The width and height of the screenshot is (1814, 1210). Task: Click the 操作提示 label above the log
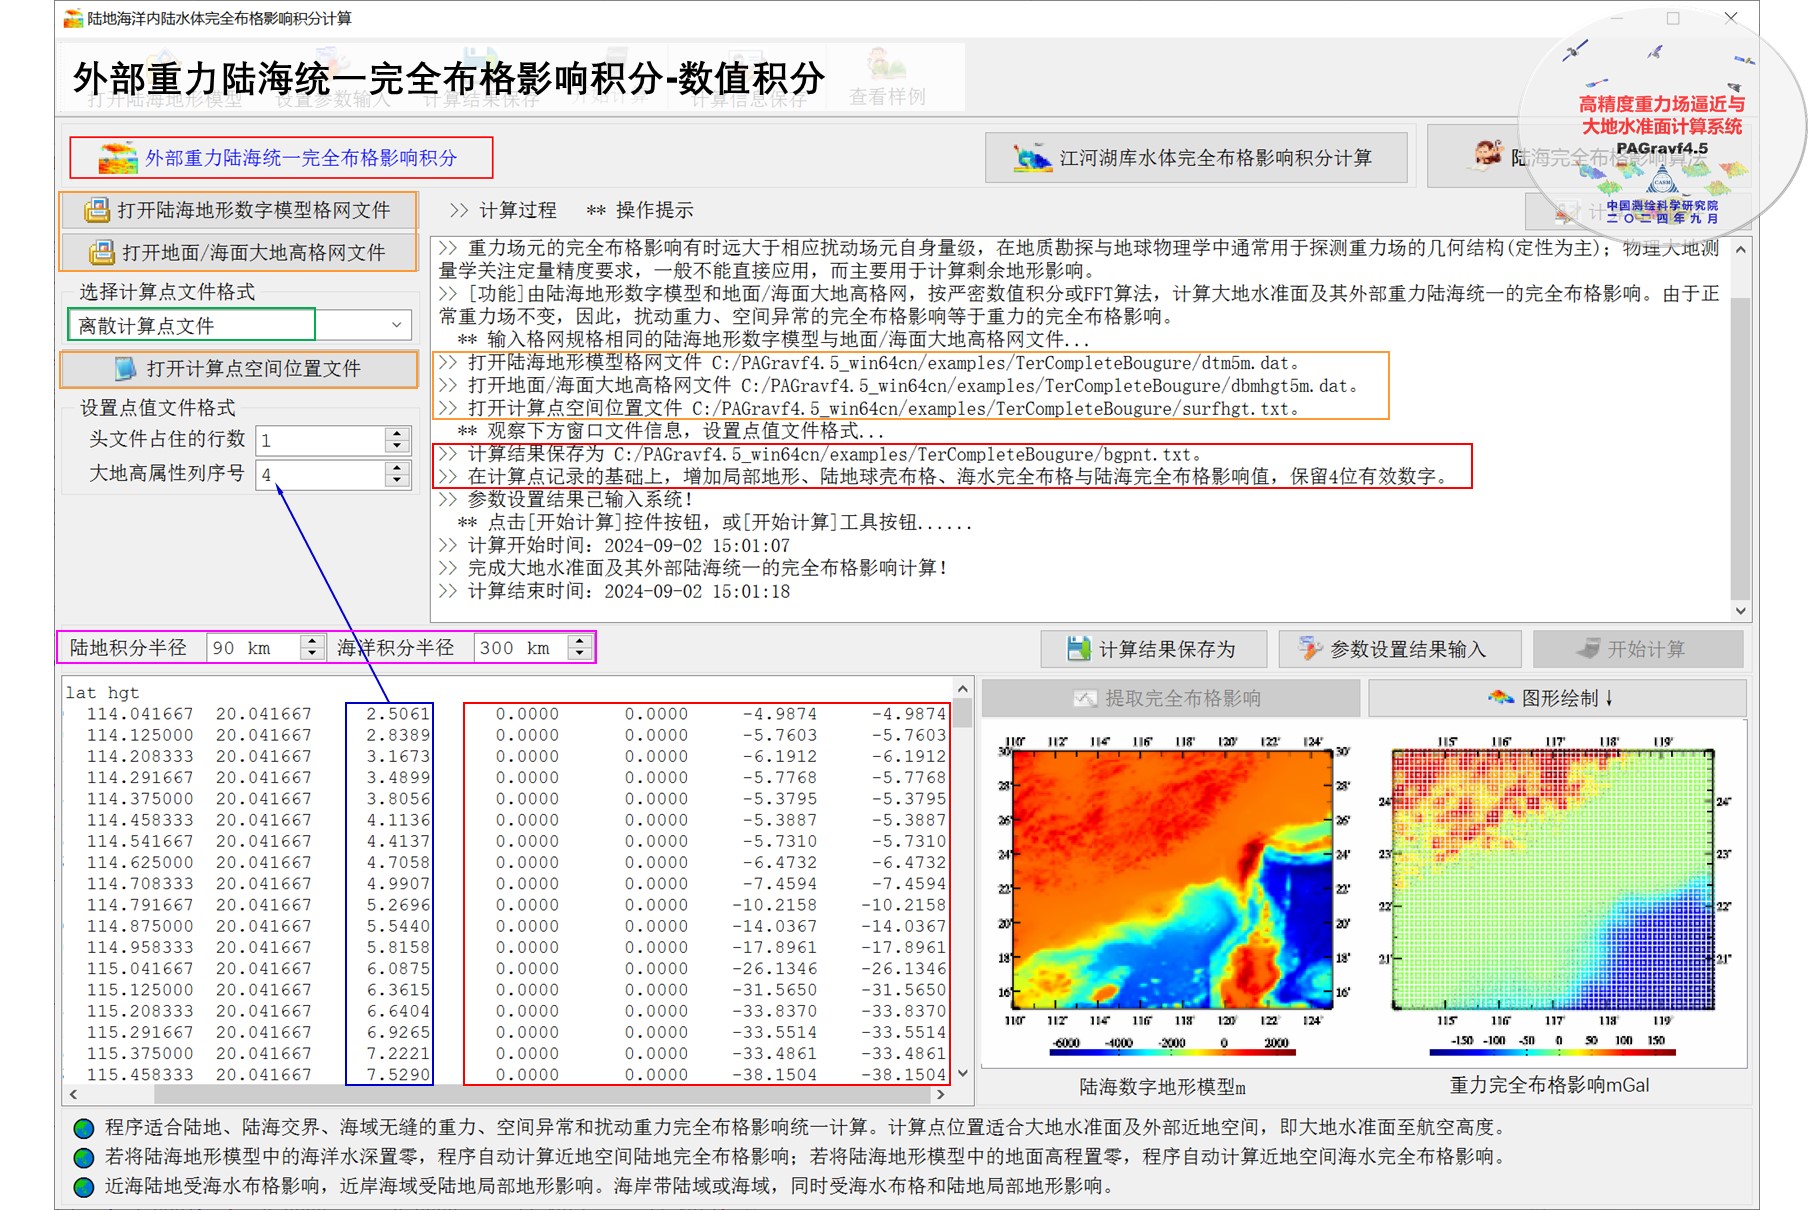[654, 210]
